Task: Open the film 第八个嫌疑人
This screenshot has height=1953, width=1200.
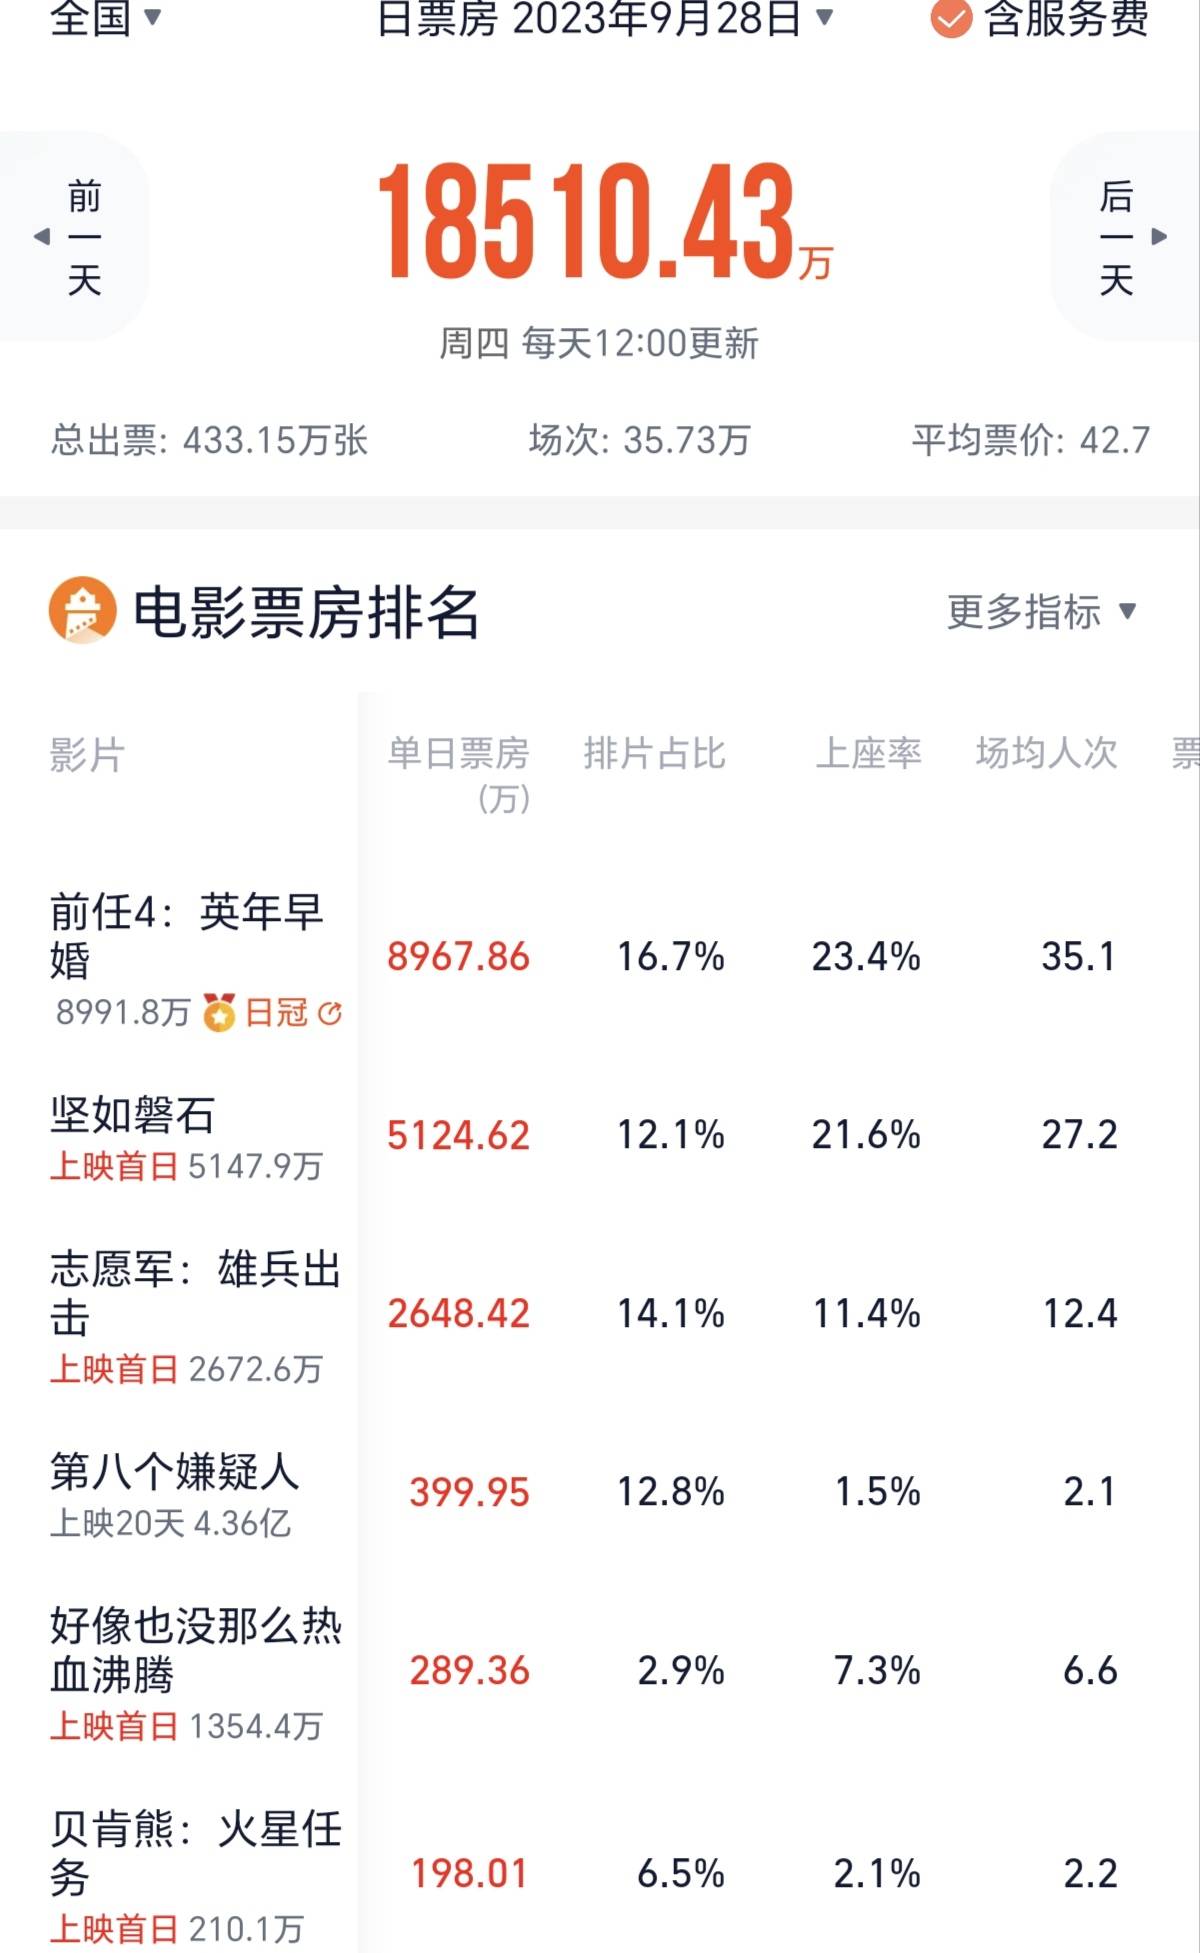Action: 175,1471
